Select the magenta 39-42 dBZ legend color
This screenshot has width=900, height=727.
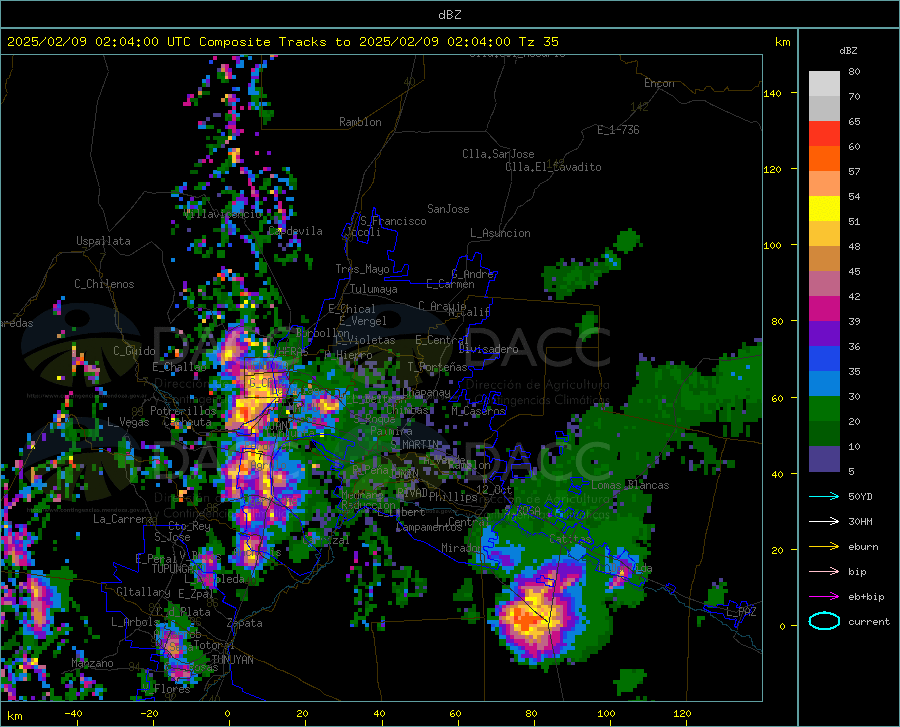pyautogui.click(x=824, y=309)
